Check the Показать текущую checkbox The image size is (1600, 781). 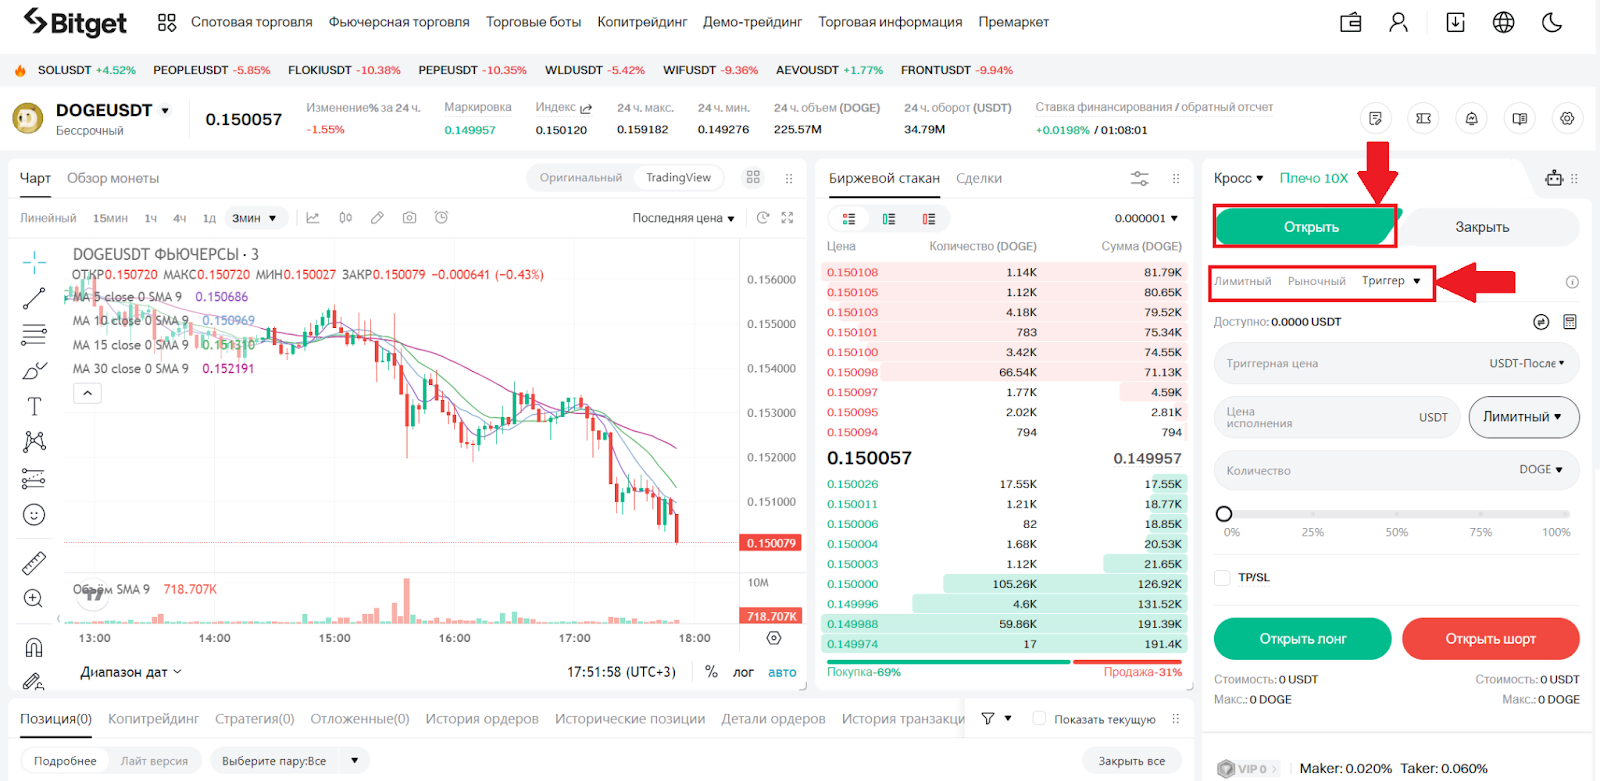[x=1039, y=718]
